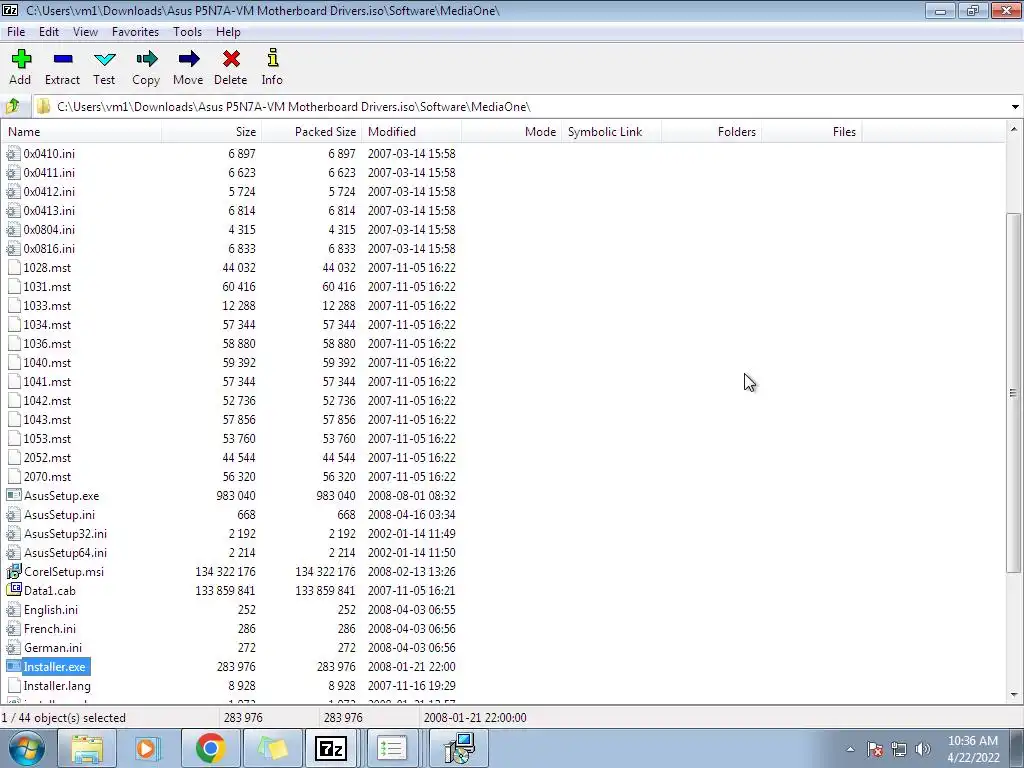The width and height of the screenshot is (1024, 768).
Task: Click the Installer.exe file icon
Action: pos(14,667)
